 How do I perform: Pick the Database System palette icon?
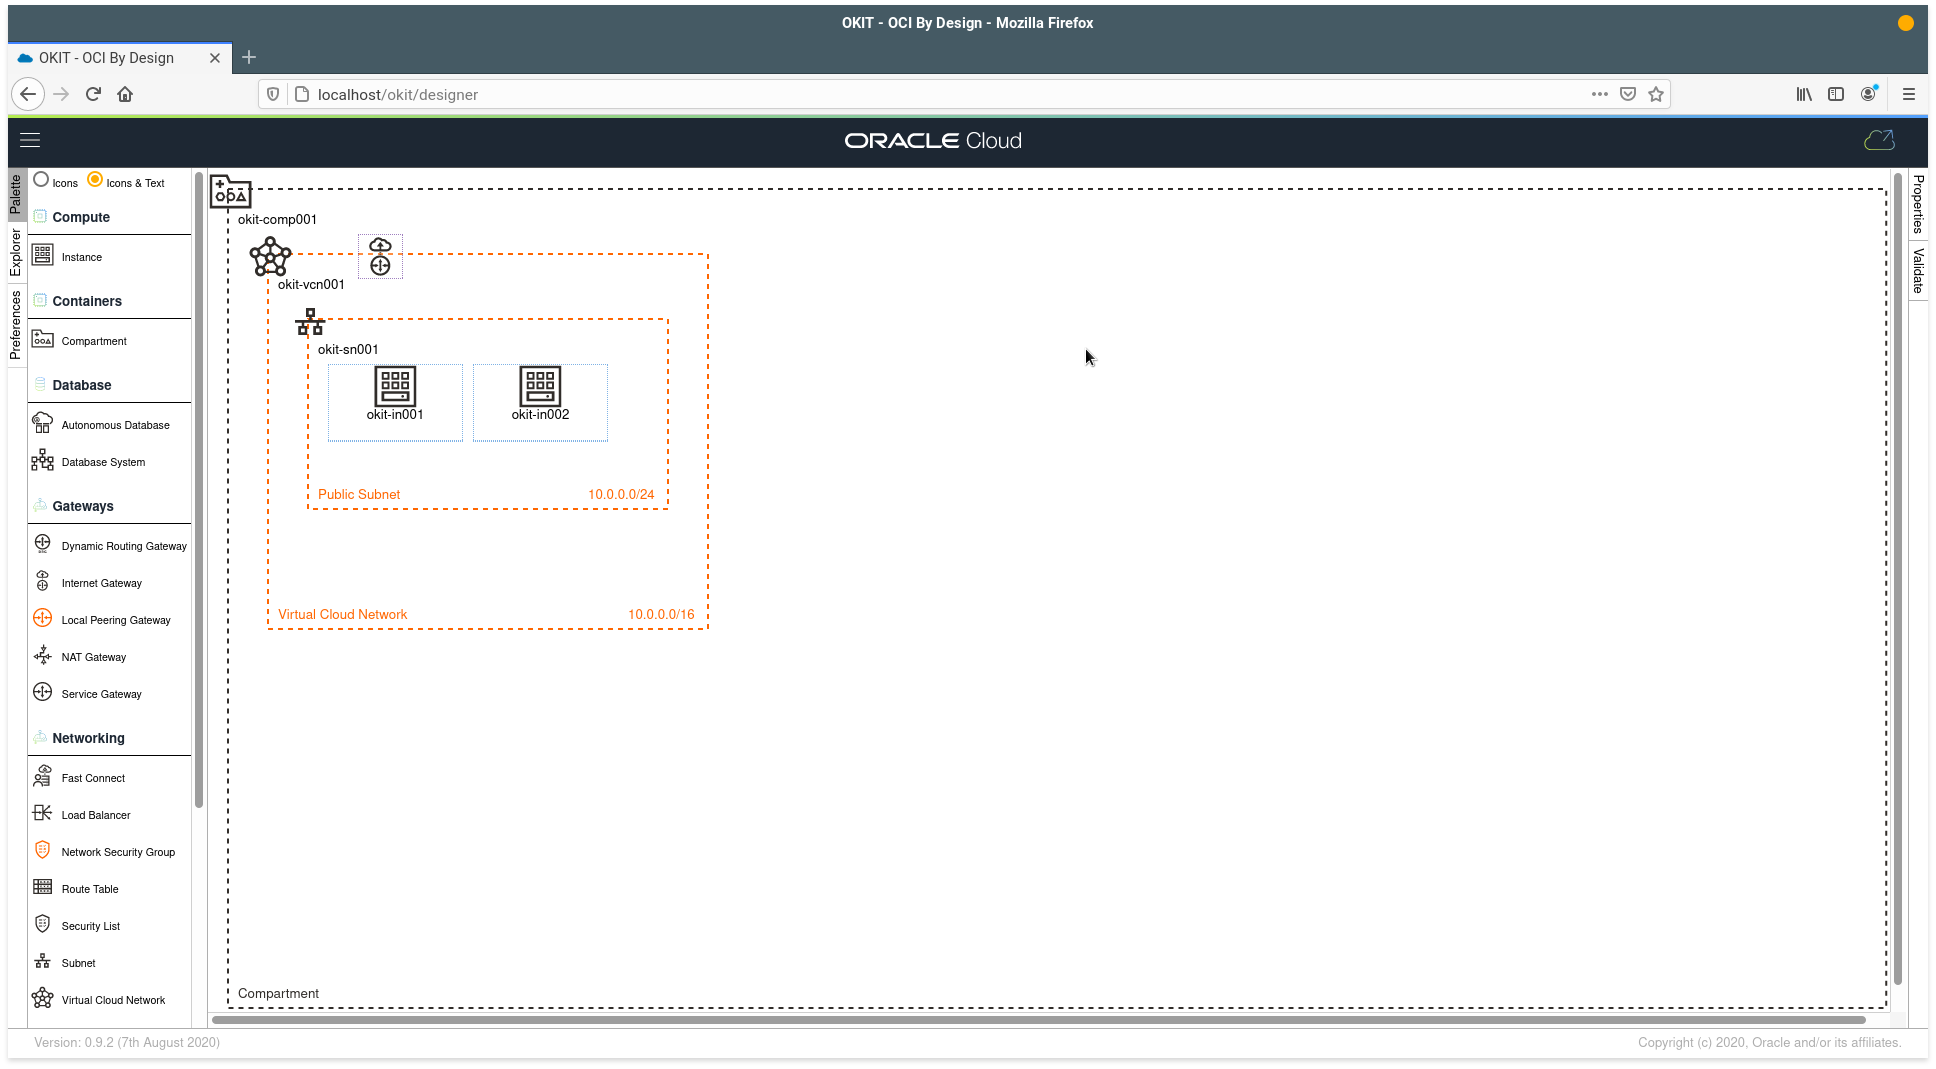(x=42, y=461)
